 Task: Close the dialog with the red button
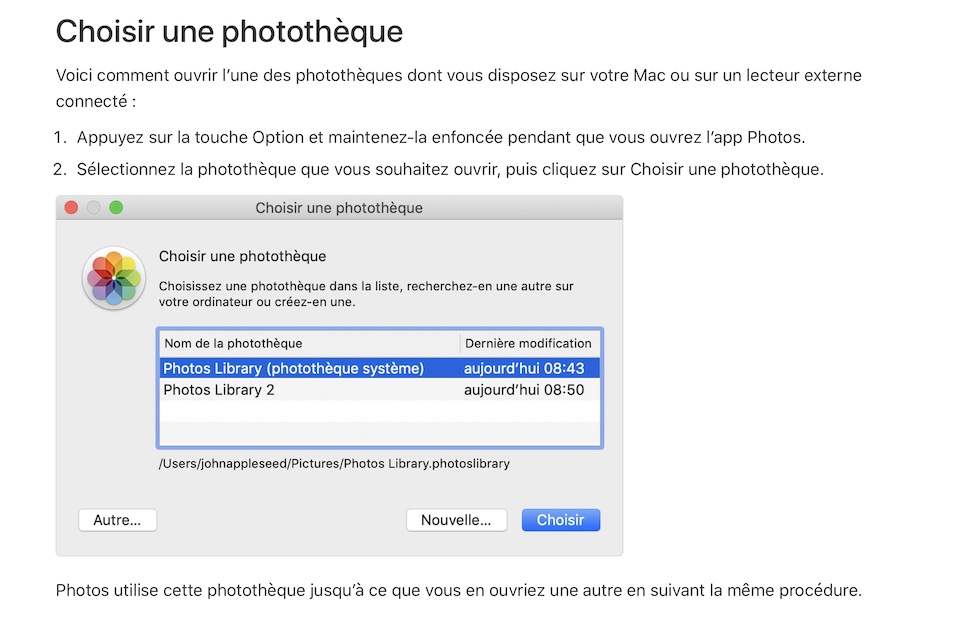click(x=71, y=208)
